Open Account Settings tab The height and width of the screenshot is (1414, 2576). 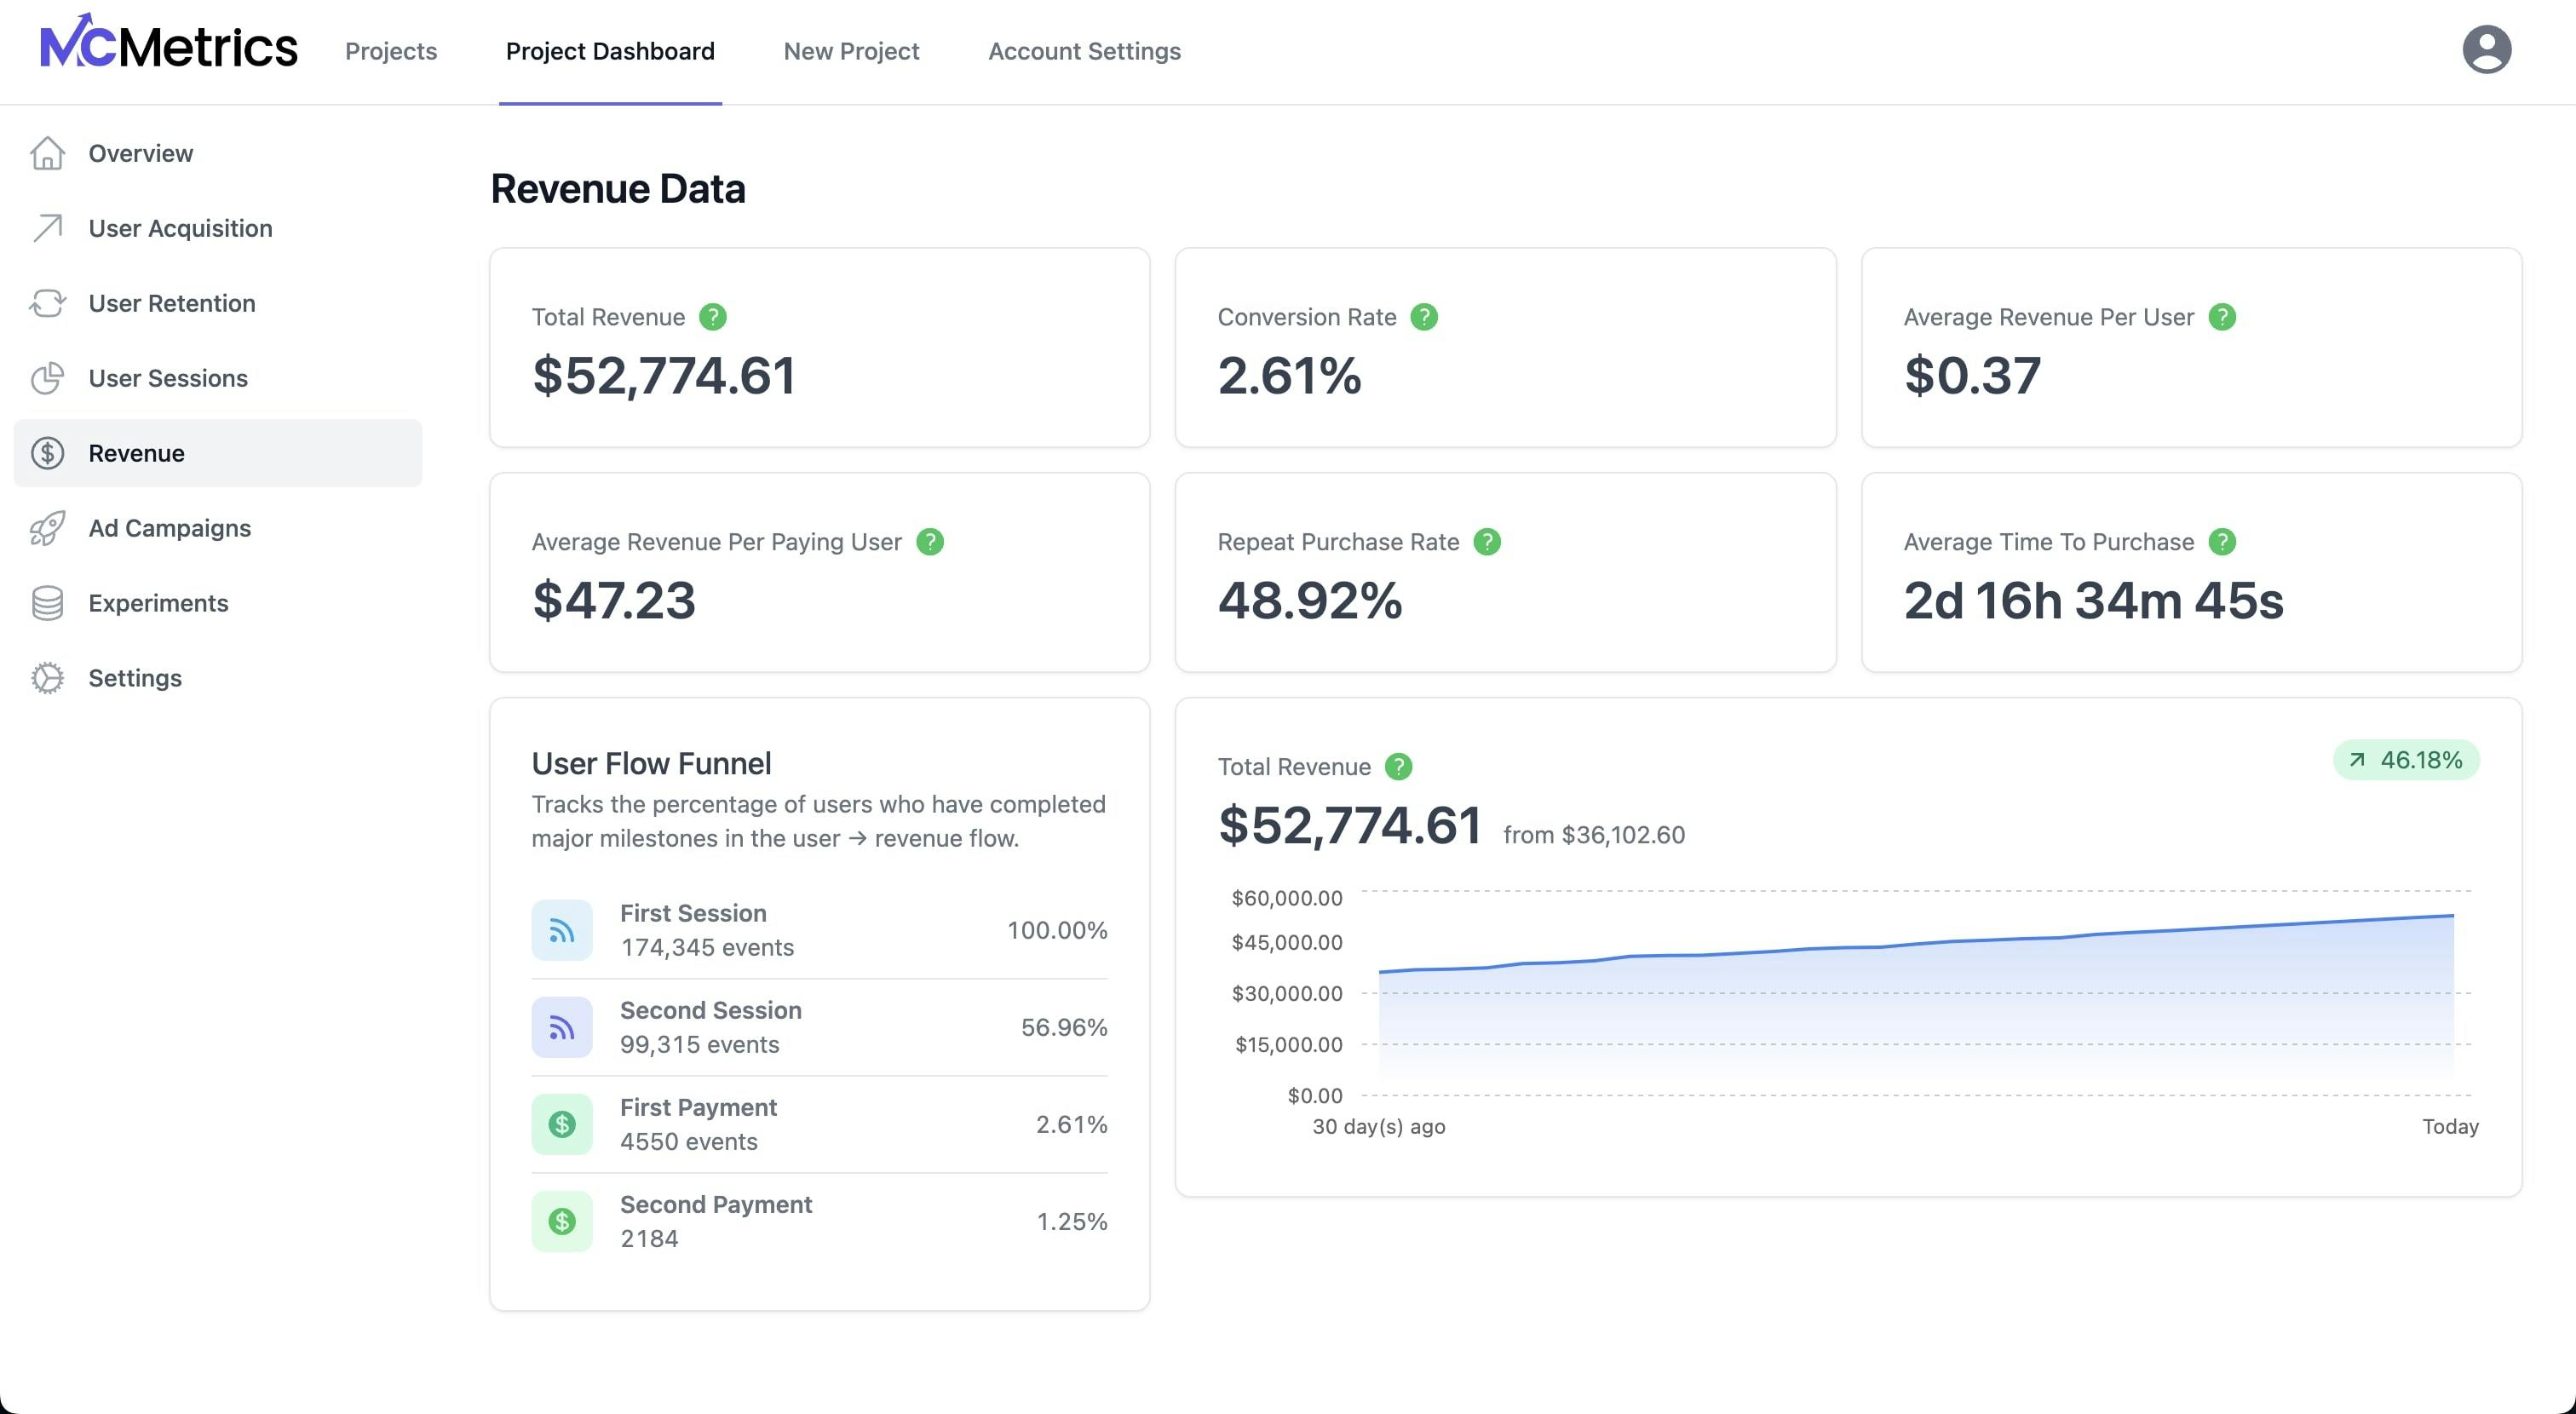pos(1084,51)
